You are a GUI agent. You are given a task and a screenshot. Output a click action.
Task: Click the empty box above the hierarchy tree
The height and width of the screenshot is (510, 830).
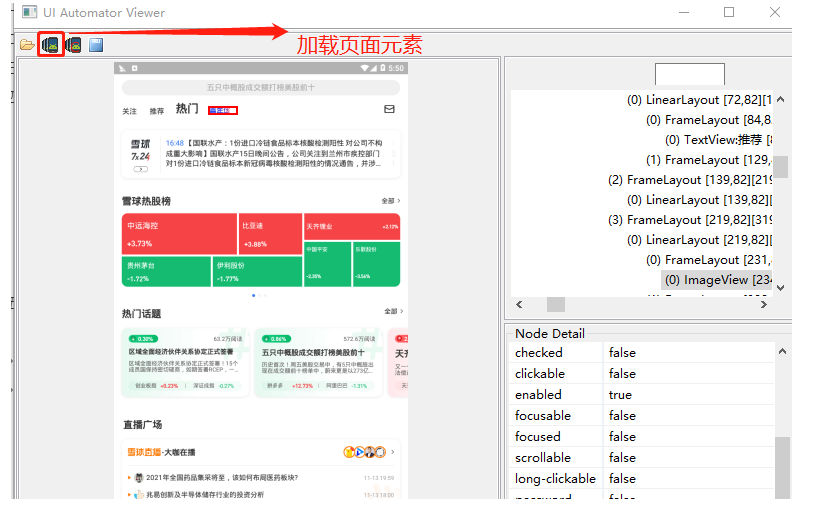click(x=690, y=74)
